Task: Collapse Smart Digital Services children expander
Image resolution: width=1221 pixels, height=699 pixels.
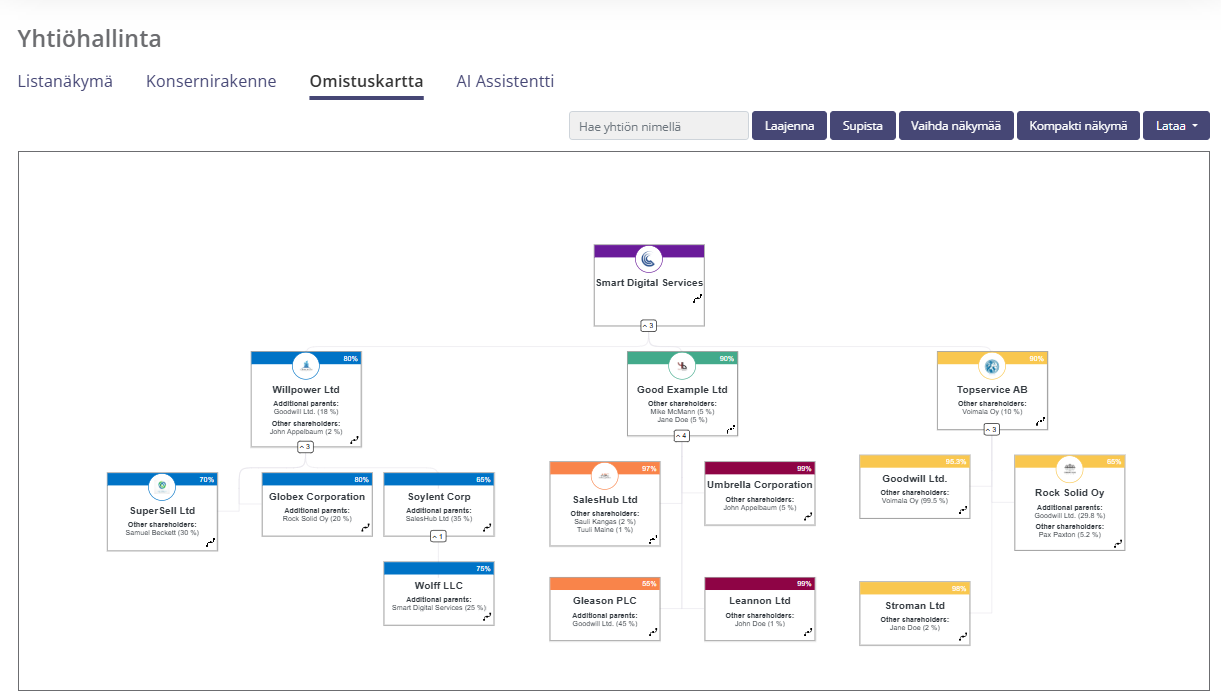Action: click(x=649, y=326)
